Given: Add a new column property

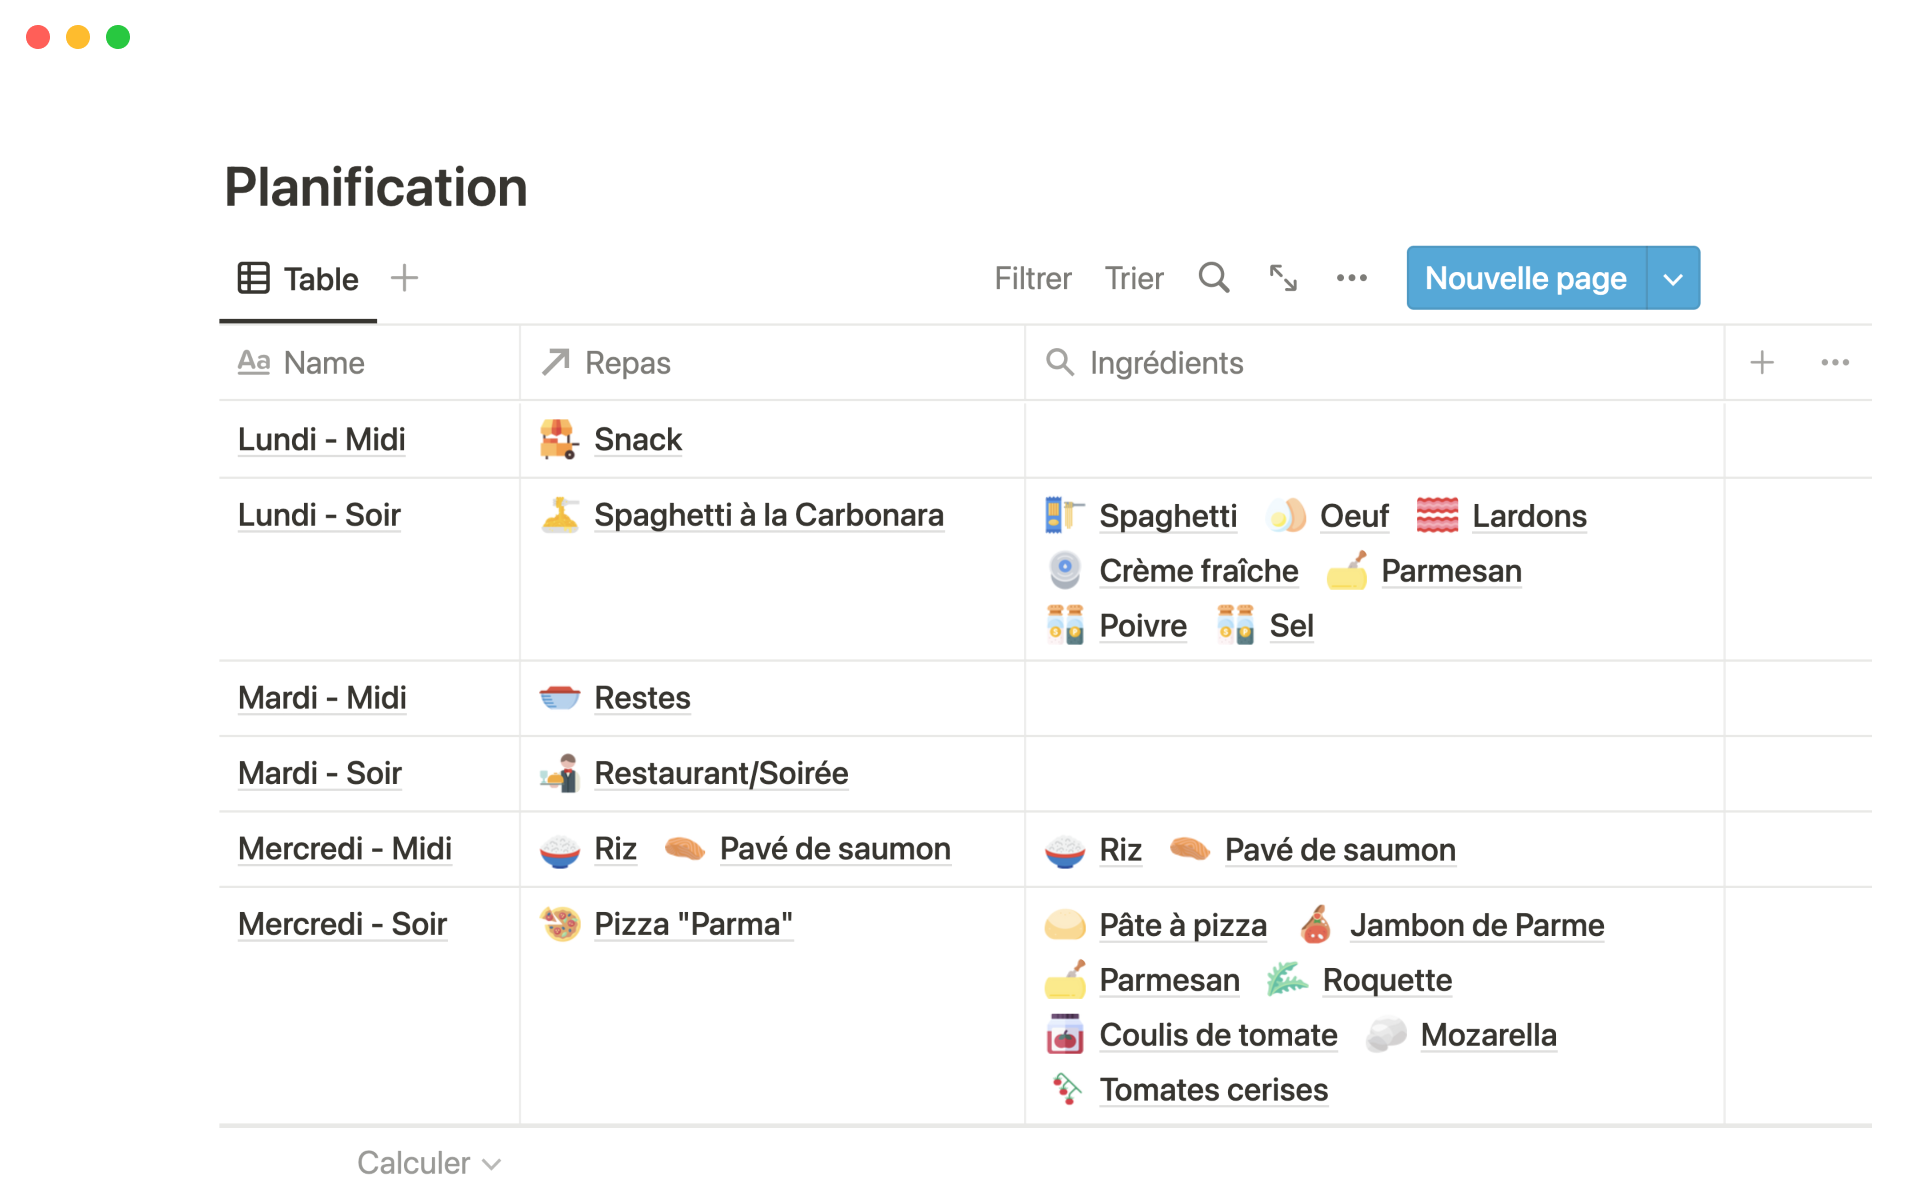Looking at the screenshot, I should pyautogui.click(x=1762, y=363).
